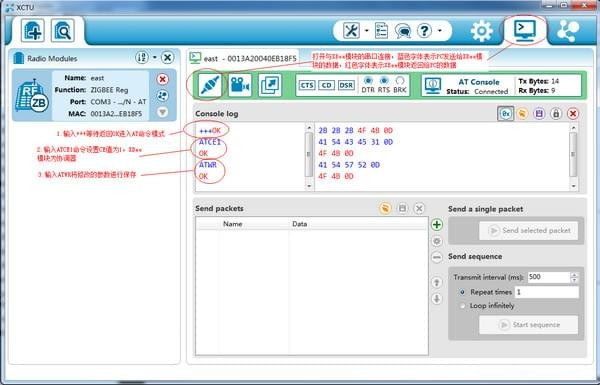Add new packet with plus button
600x385 pixels.
pyautogui.click(x=437, y=225)
